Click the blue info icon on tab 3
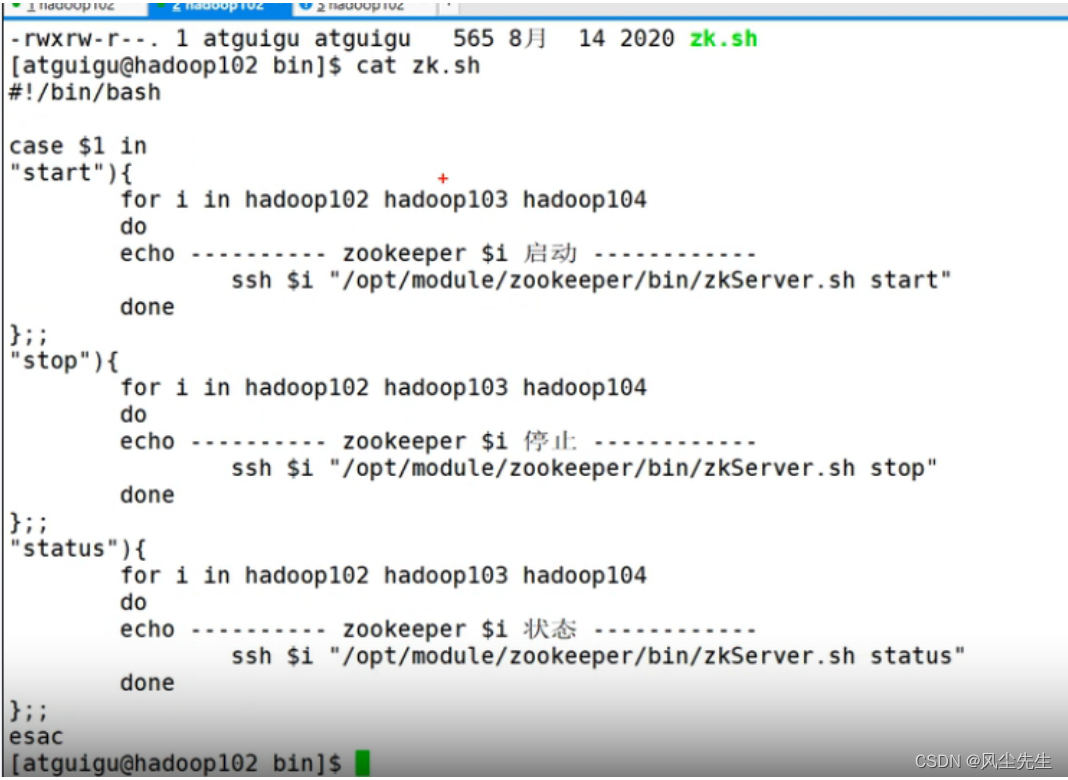 coord(306,5)
